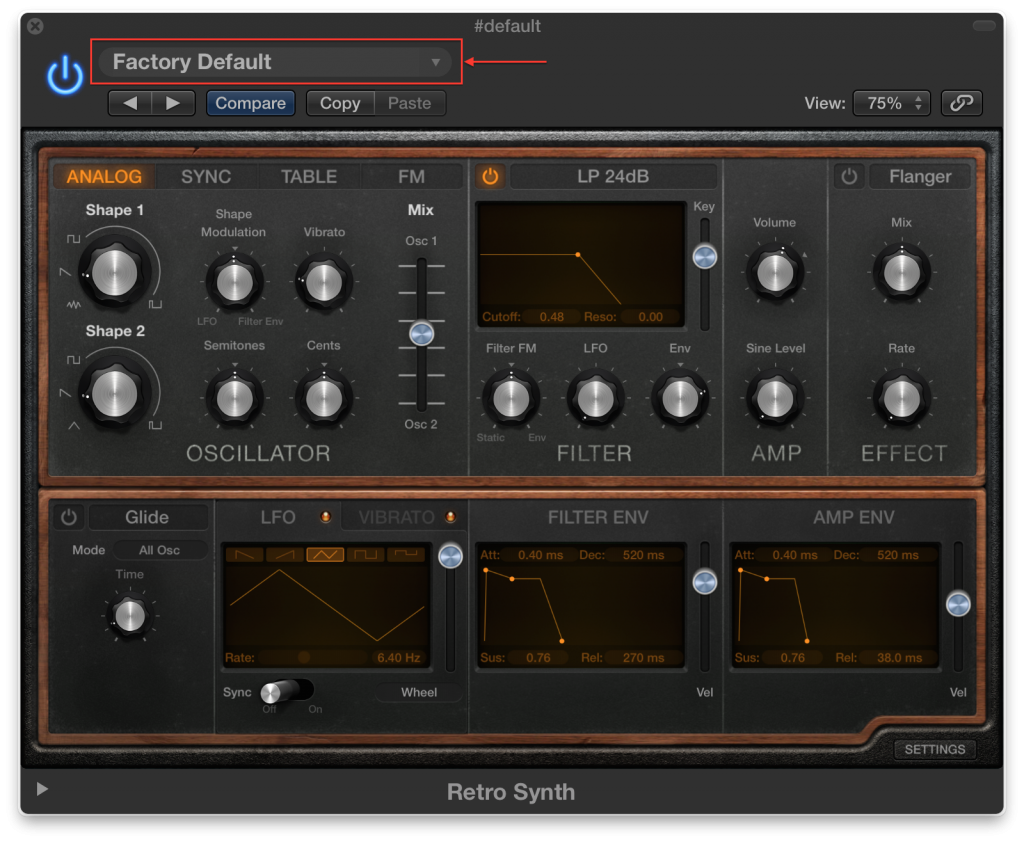
Task: Select the VIBRATO tab
Action: [x=397, y=517]
